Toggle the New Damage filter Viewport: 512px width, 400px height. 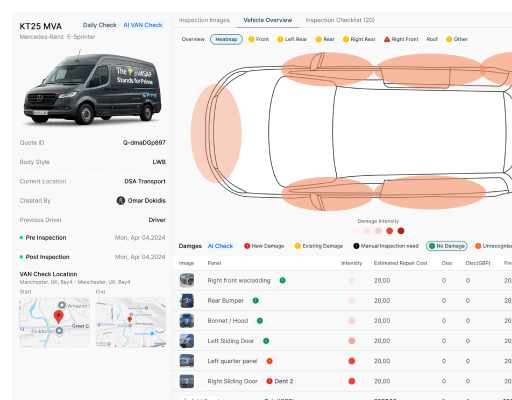click(264, 246)
